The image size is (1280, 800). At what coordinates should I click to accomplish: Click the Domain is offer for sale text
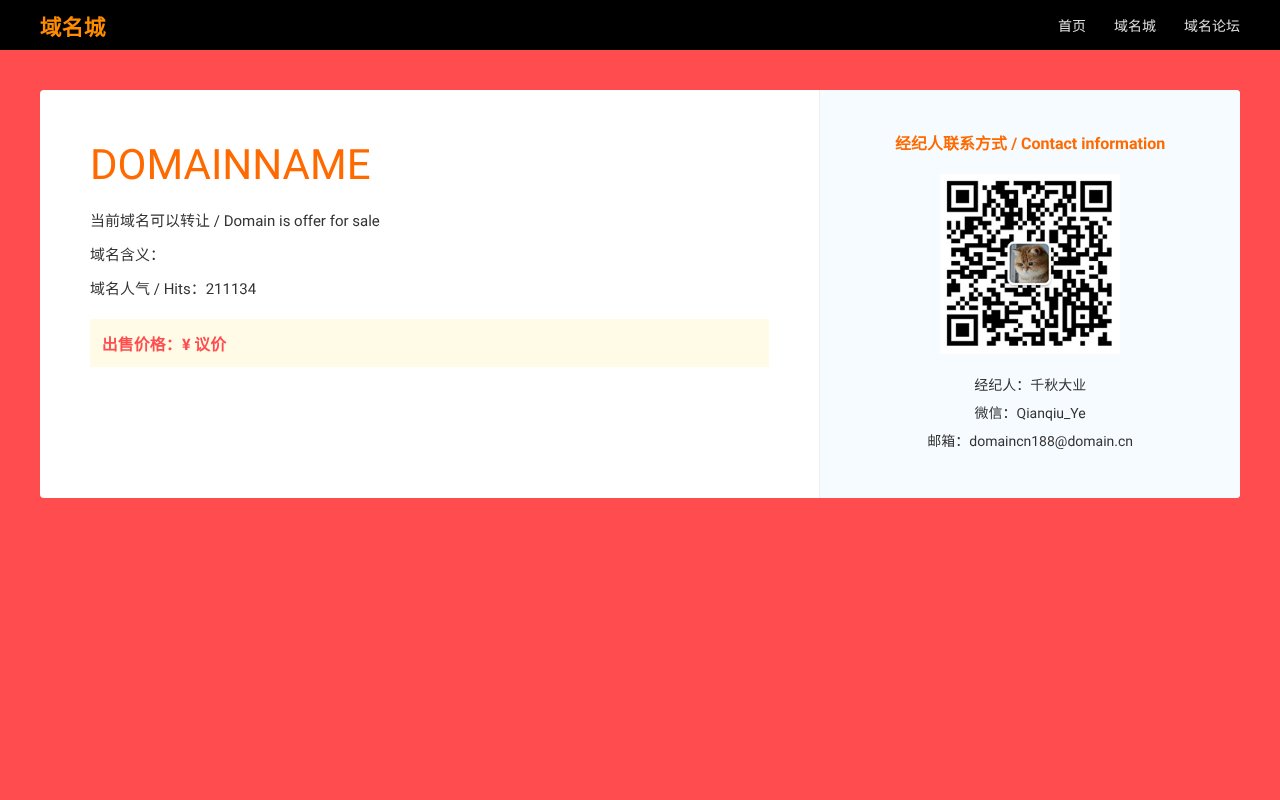pos(300,221)
